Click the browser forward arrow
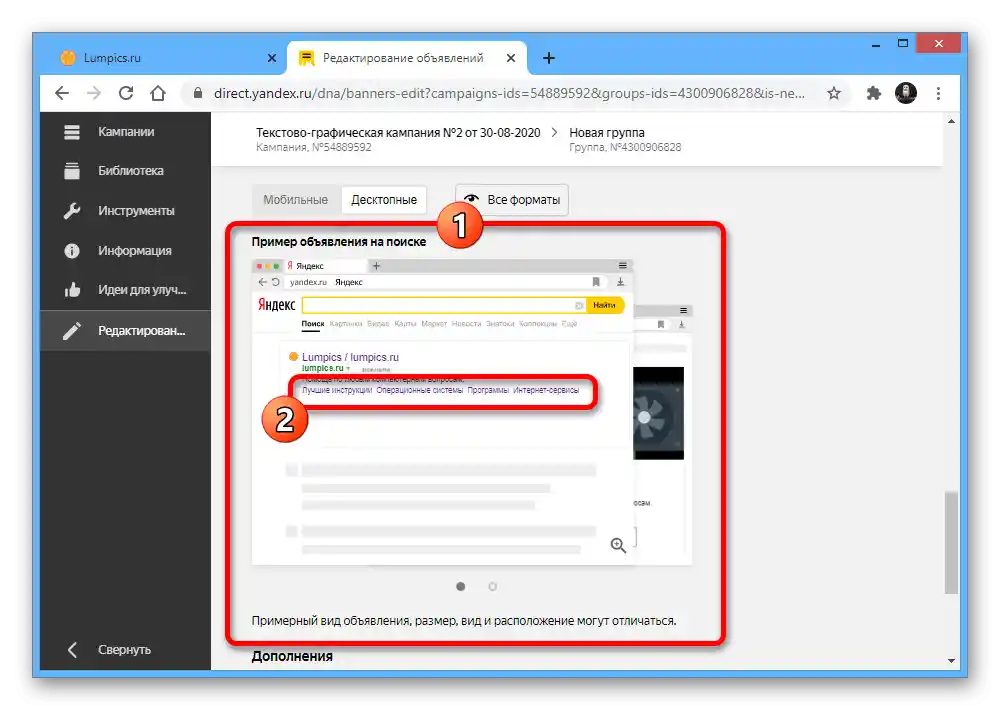Viewport: 1000px width, 710px height. click(x=94, y=94)
